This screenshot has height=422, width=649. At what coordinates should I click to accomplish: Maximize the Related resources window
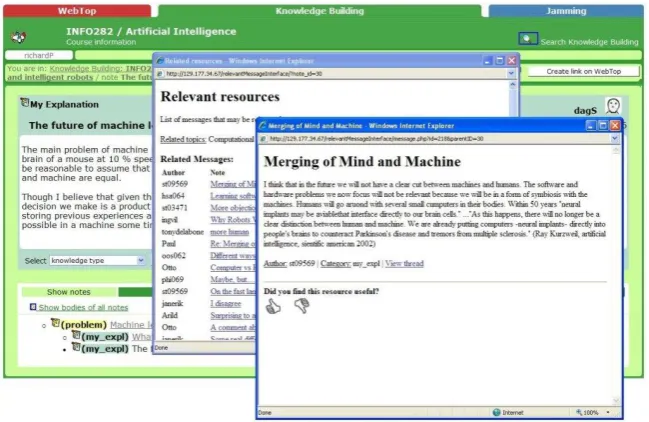tap(500, 61)
